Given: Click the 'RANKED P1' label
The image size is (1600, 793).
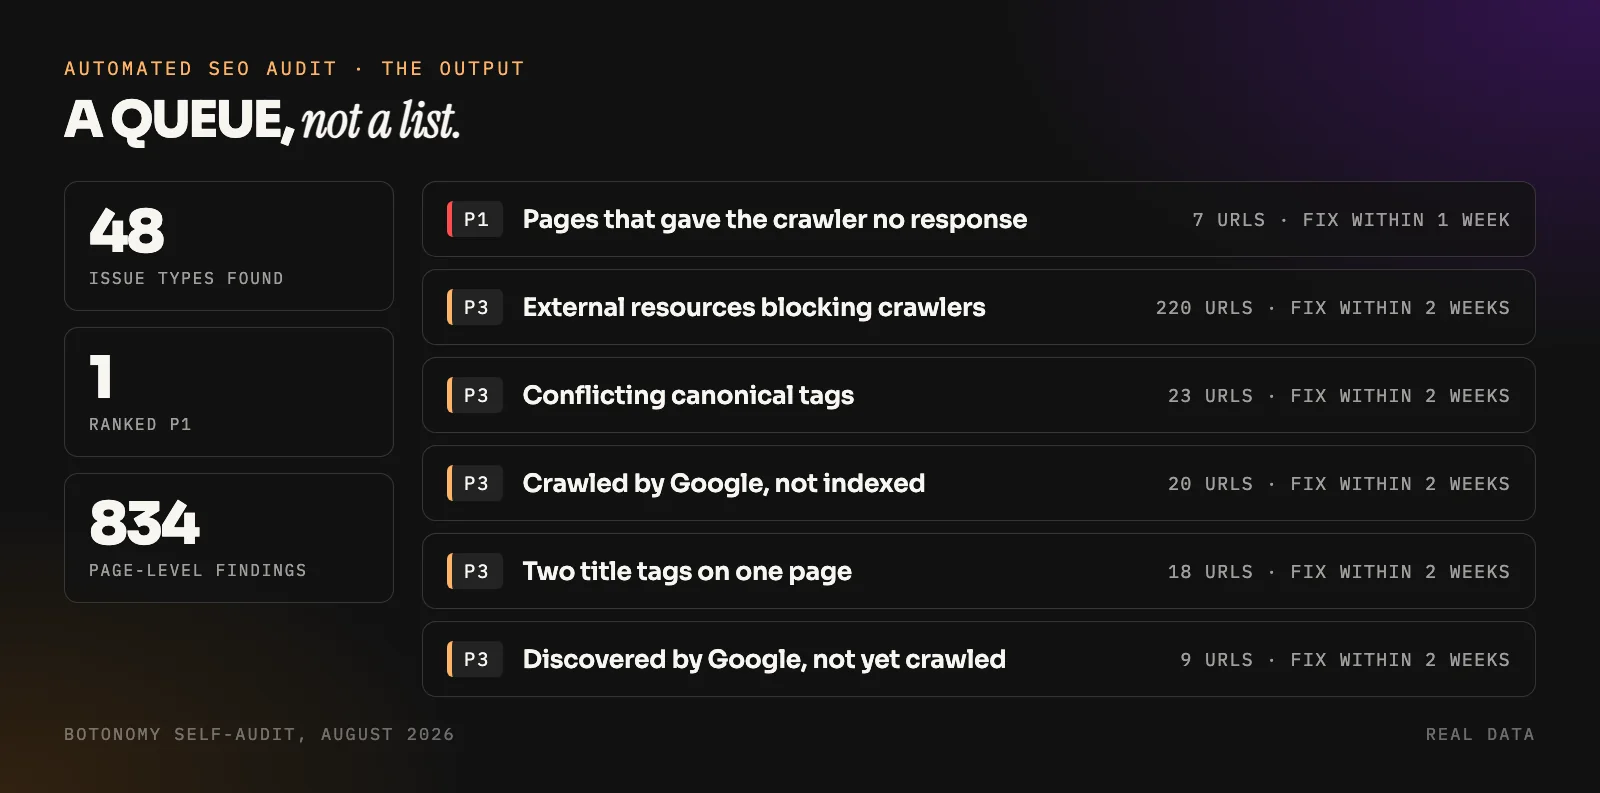Looking at the screenshot, I should tap(140, 424).
